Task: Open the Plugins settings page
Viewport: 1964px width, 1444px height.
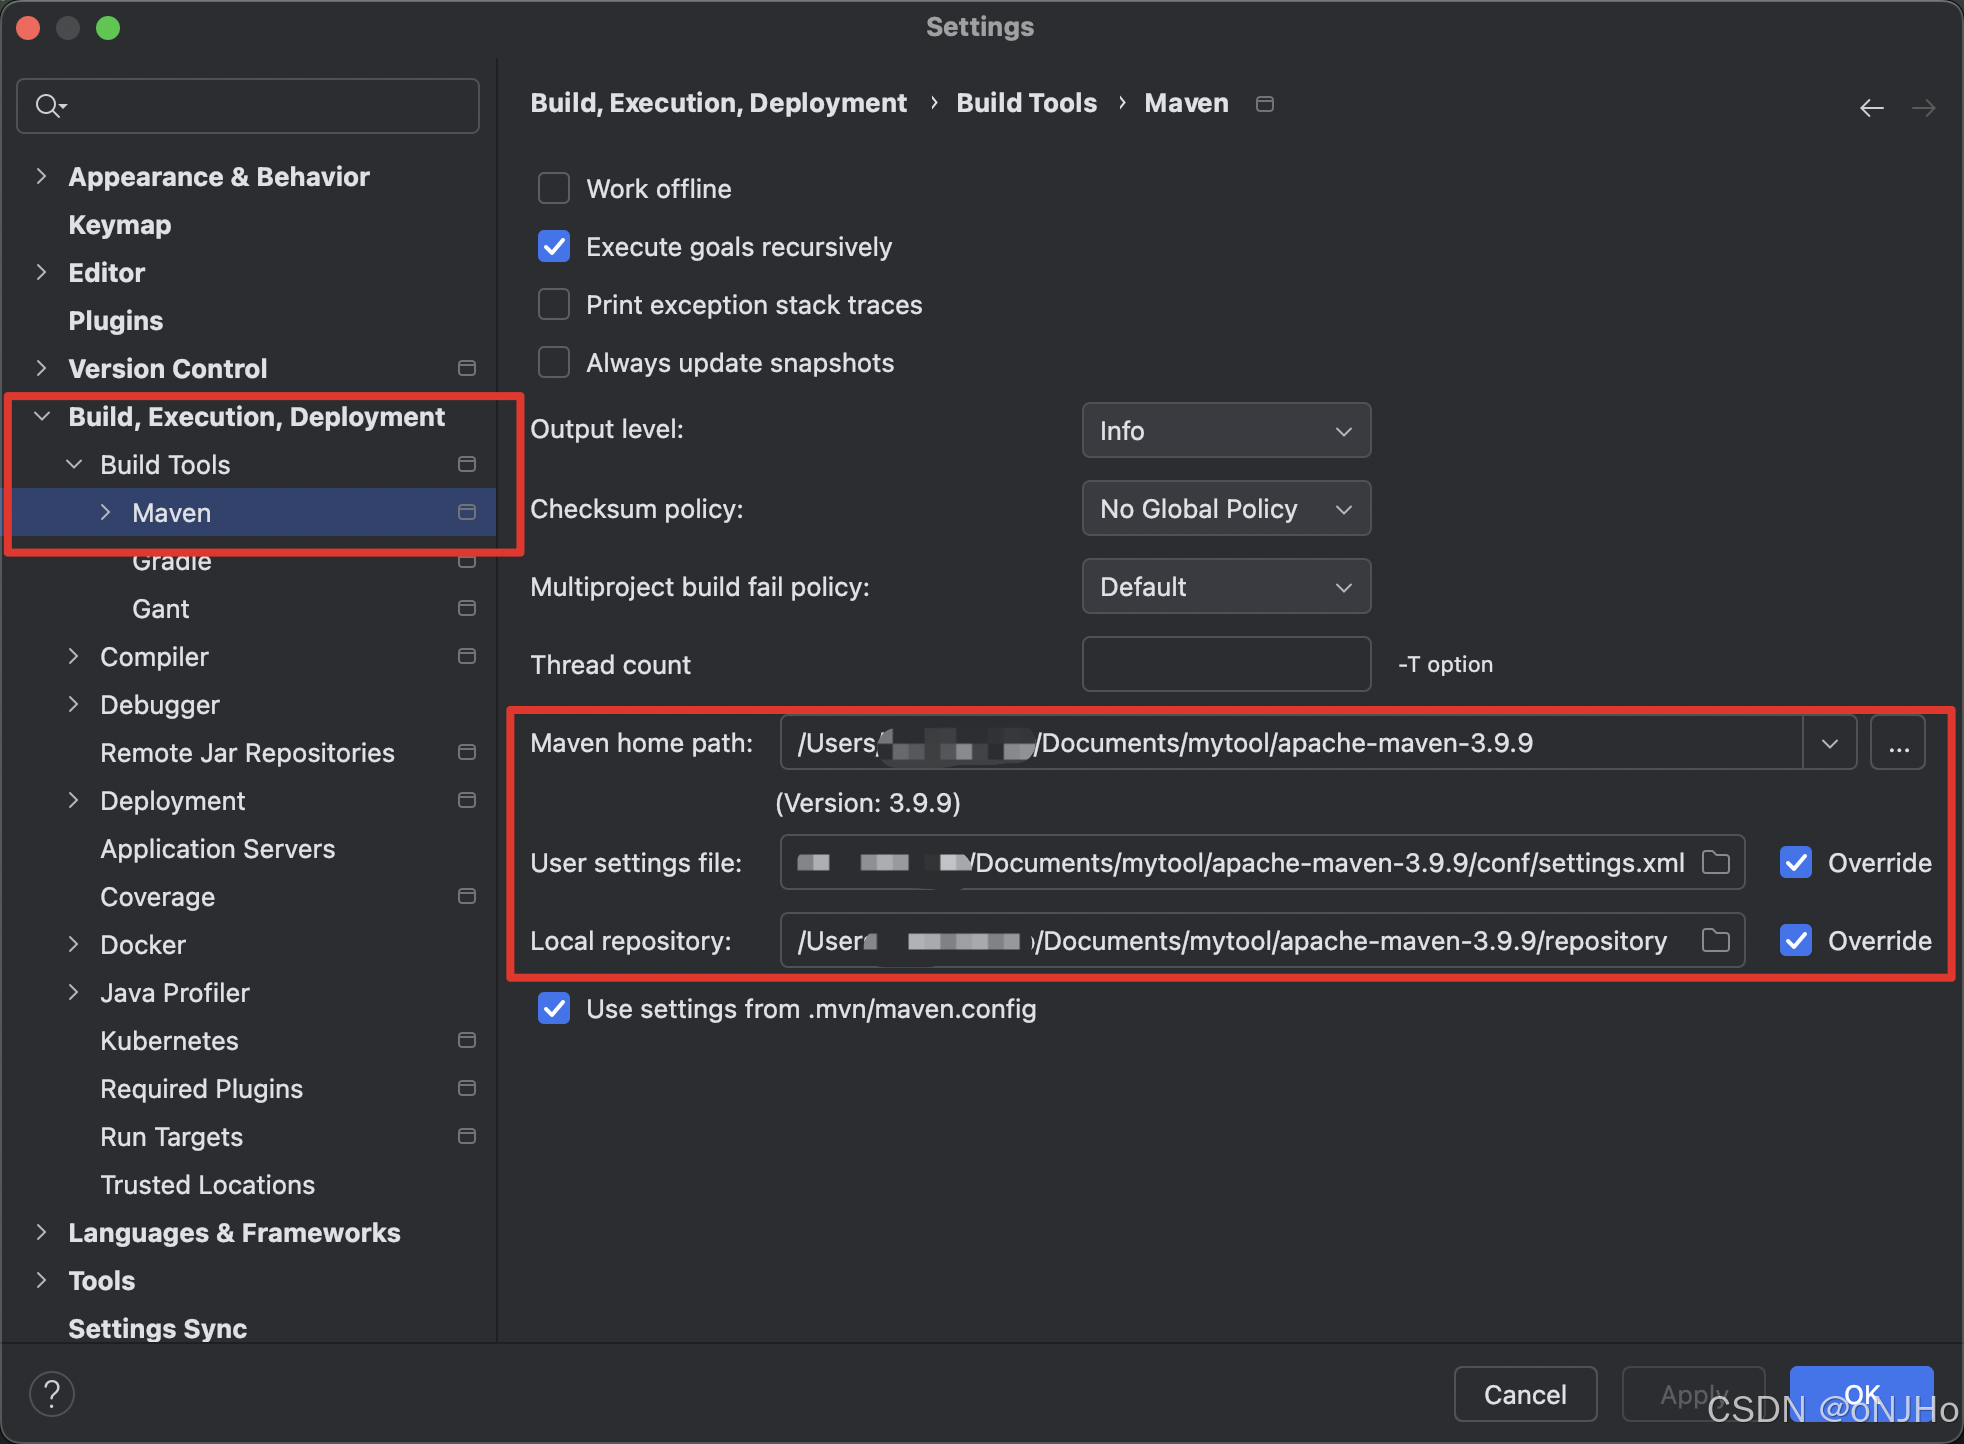Action: tap(116, 321)
